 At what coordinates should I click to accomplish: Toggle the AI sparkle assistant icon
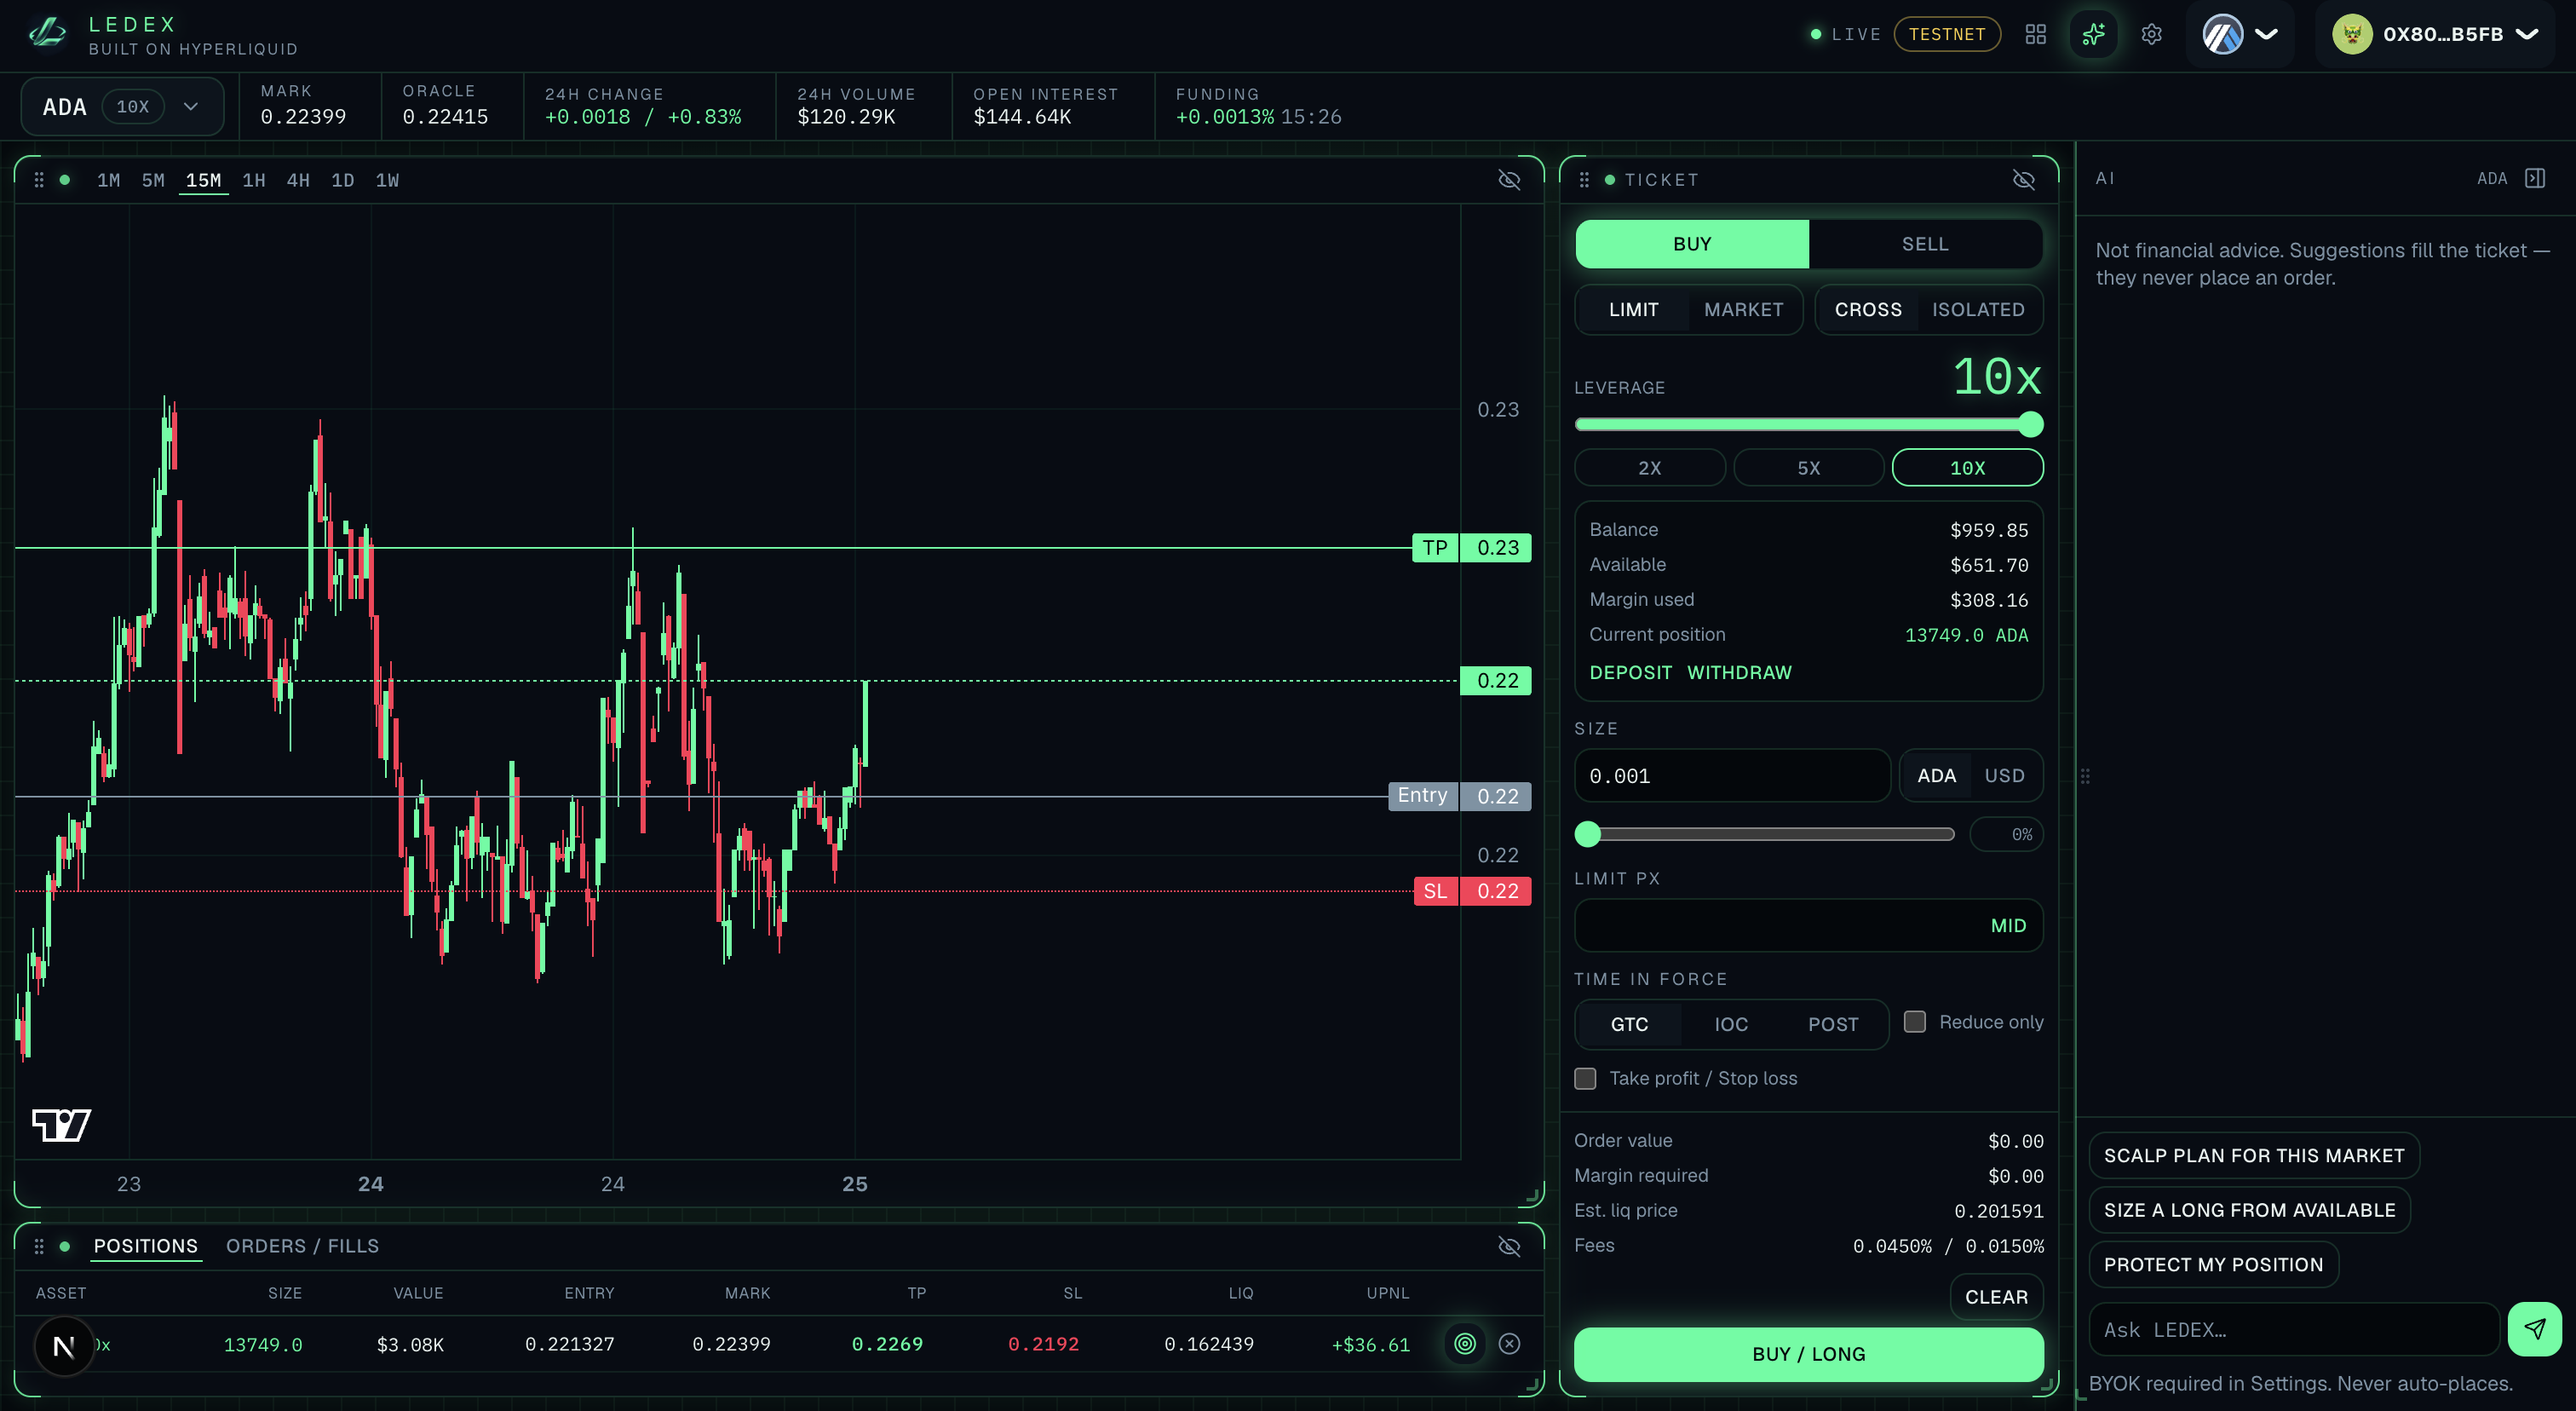point(2093,34)
